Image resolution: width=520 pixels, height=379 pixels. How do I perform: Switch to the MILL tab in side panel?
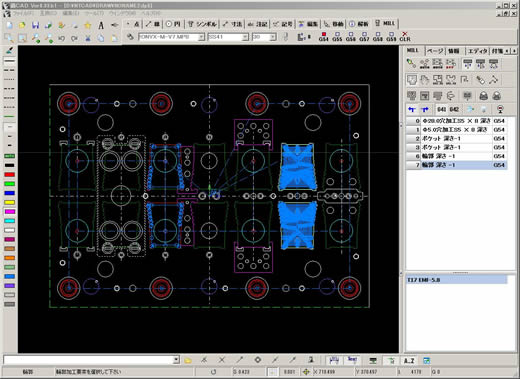click(413, 50)
